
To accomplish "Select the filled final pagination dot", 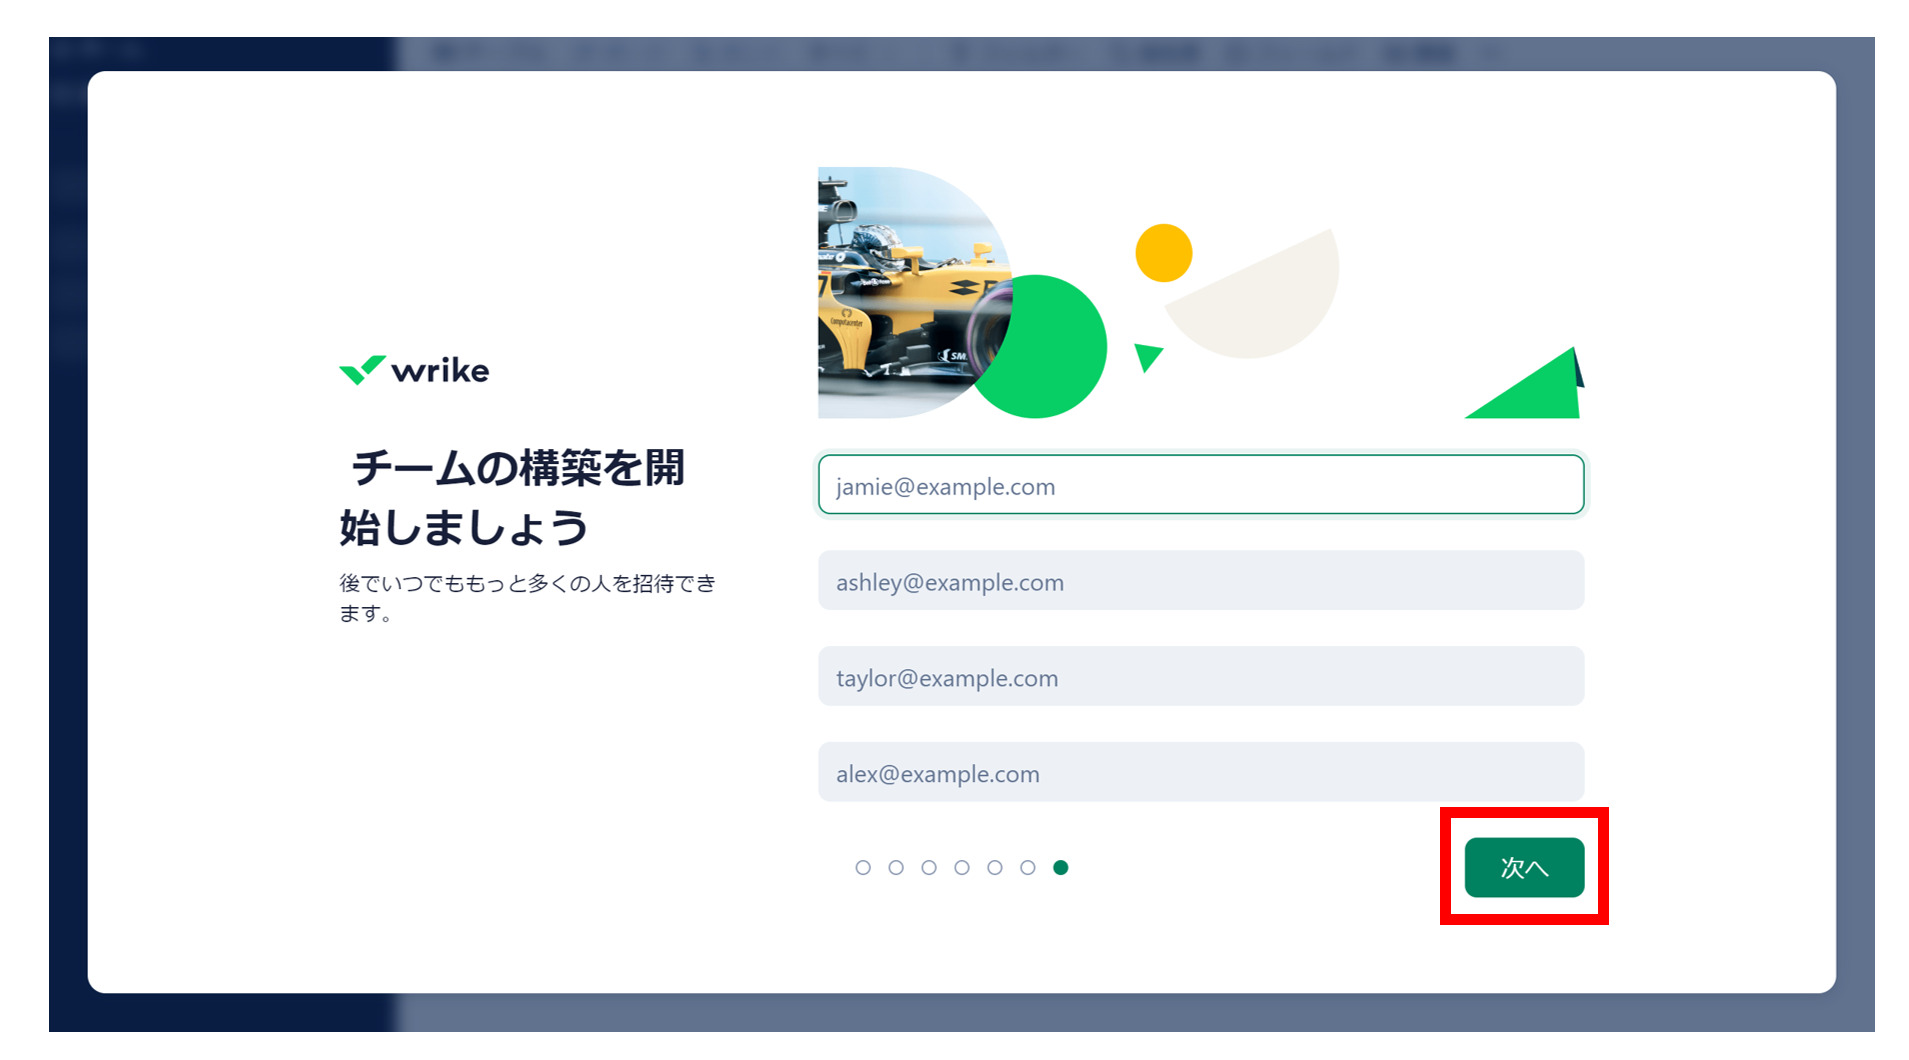I will 1062,867.
